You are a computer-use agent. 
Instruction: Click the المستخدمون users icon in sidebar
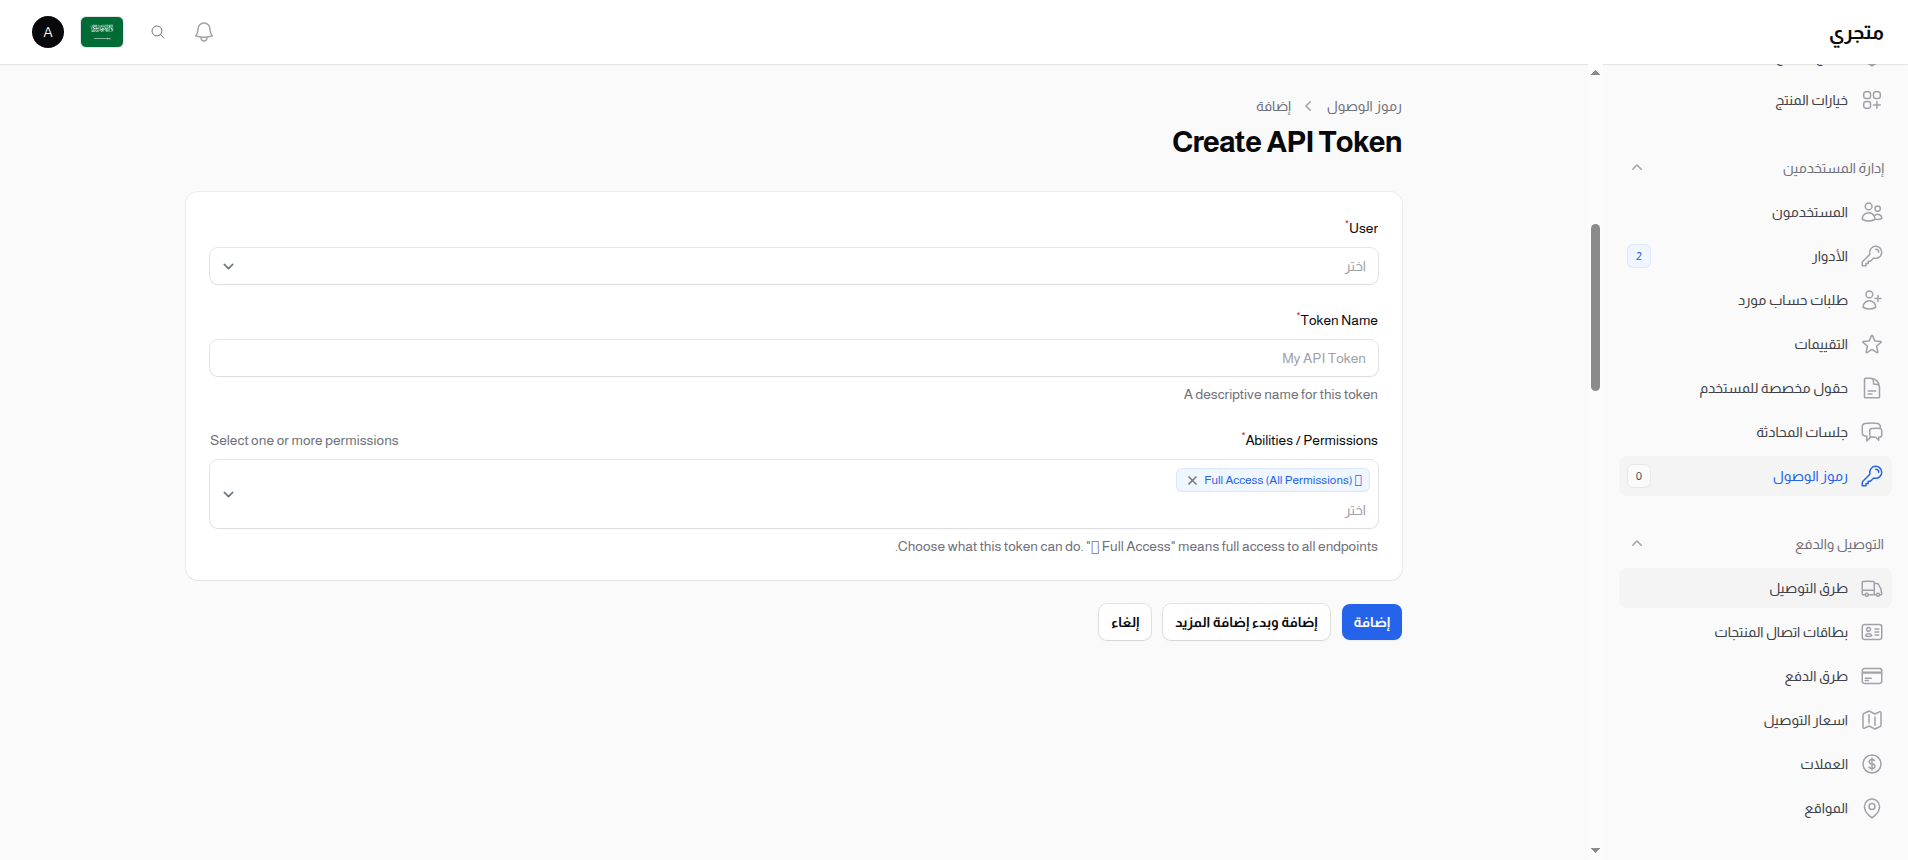(x=1871, y=212)
